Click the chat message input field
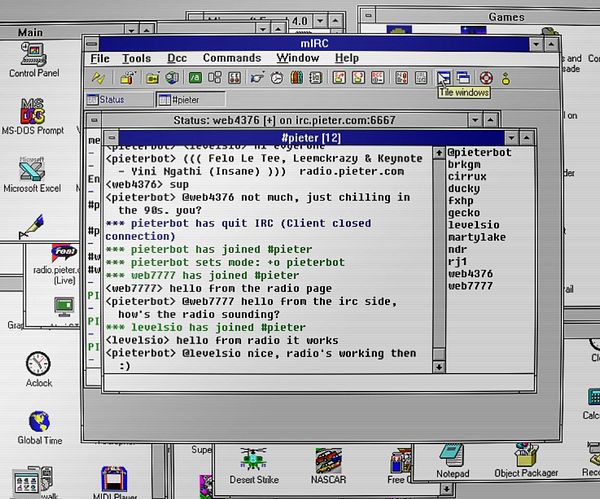The image size is (600, 499). 319,382
